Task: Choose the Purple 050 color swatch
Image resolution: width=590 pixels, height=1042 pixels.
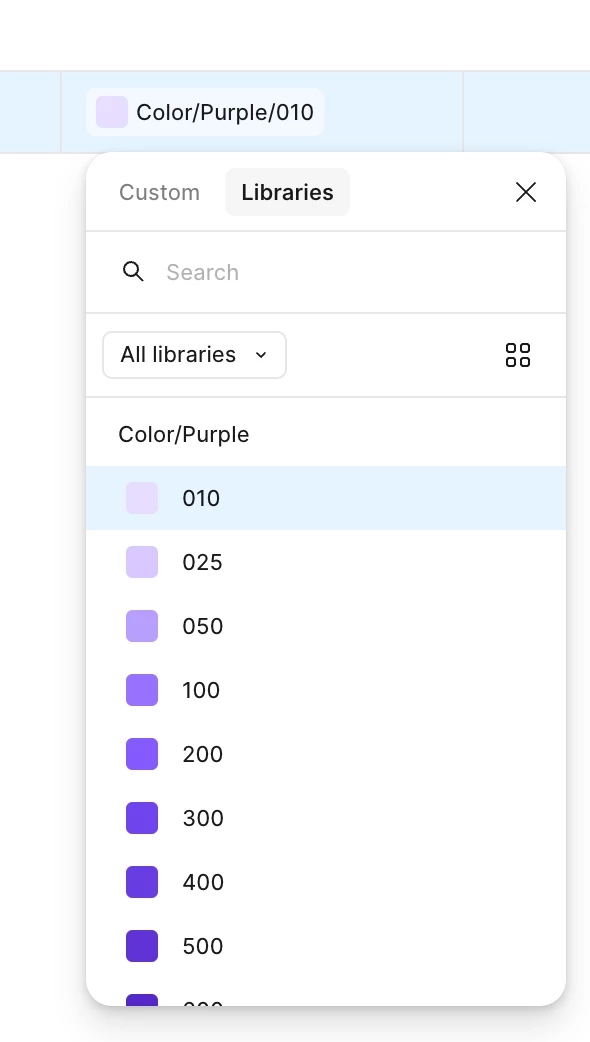Action: point(142,626)
